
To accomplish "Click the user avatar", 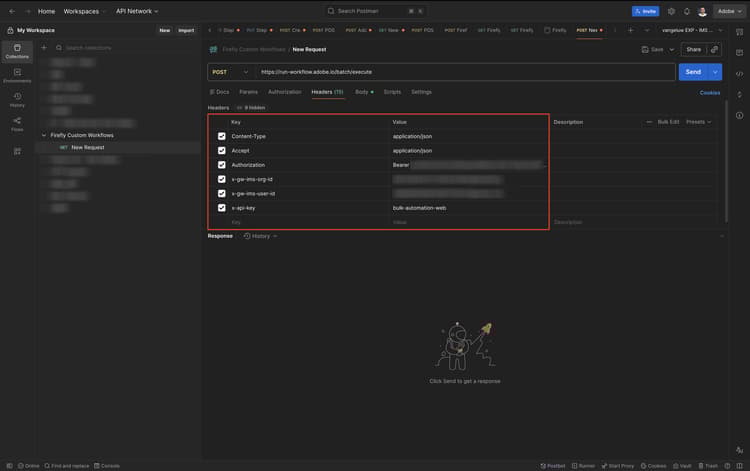I will [702, 11].
